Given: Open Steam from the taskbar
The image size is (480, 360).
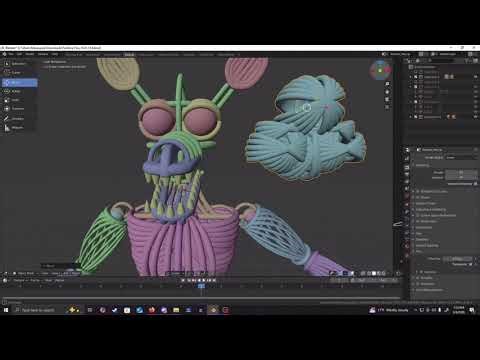Looking at the screenshot, I should [x=115, y=310].
